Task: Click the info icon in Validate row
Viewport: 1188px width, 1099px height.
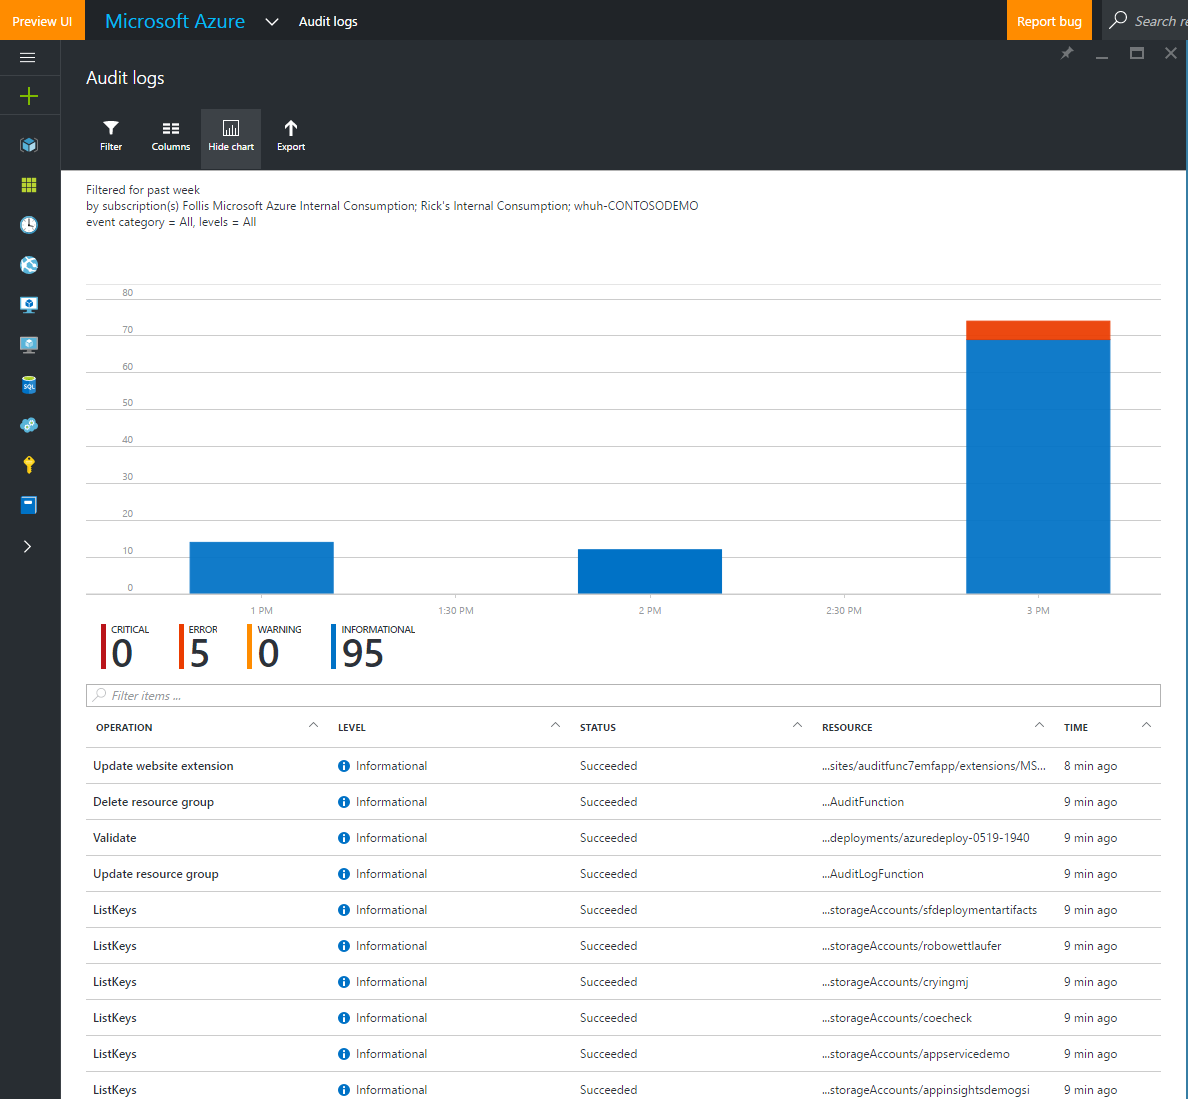Action: (344, 838)
